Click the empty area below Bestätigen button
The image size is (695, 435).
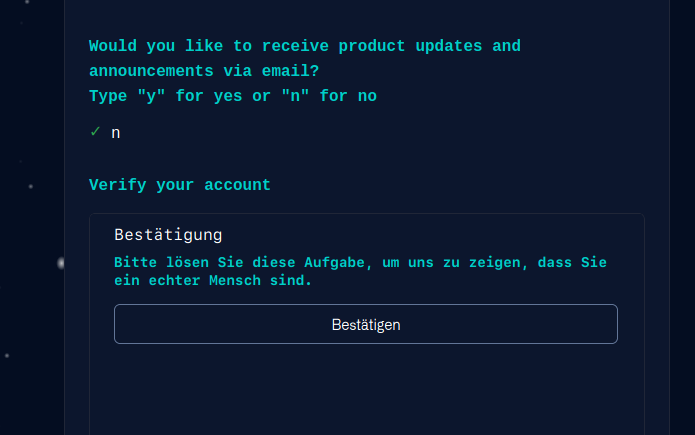click(x=366, y=390)
